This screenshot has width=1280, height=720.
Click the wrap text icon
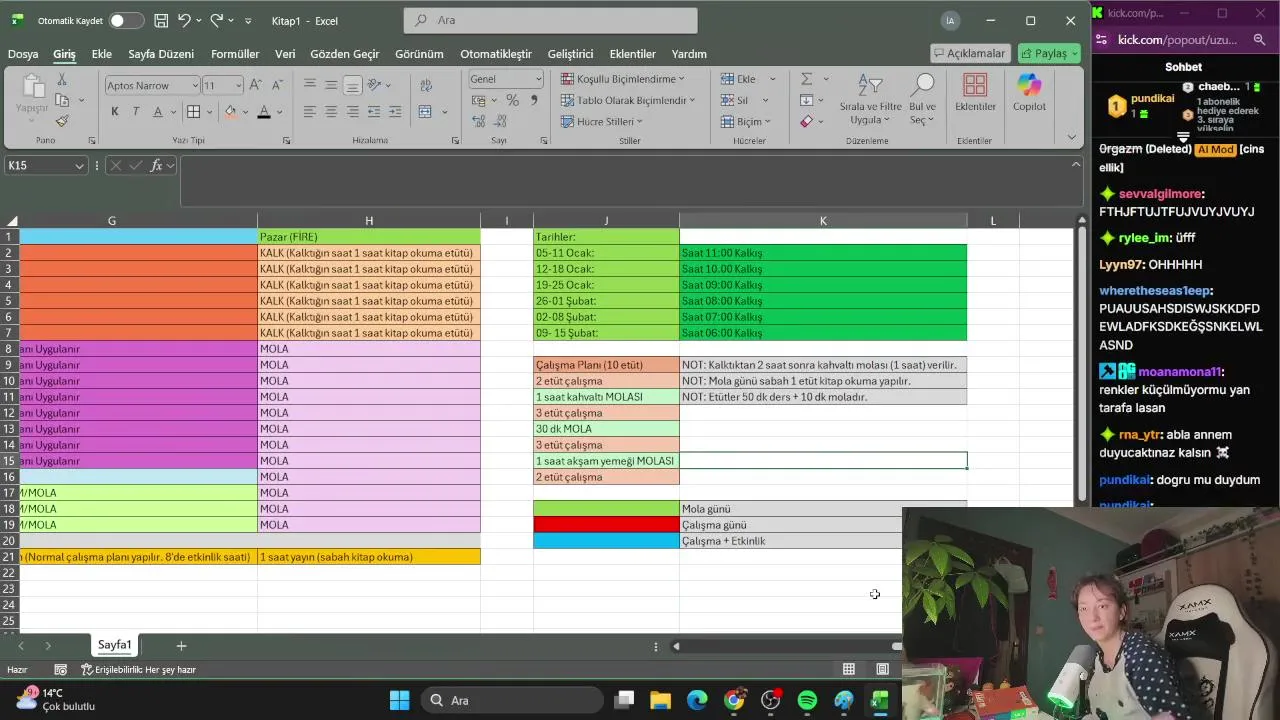pos(426,85)
